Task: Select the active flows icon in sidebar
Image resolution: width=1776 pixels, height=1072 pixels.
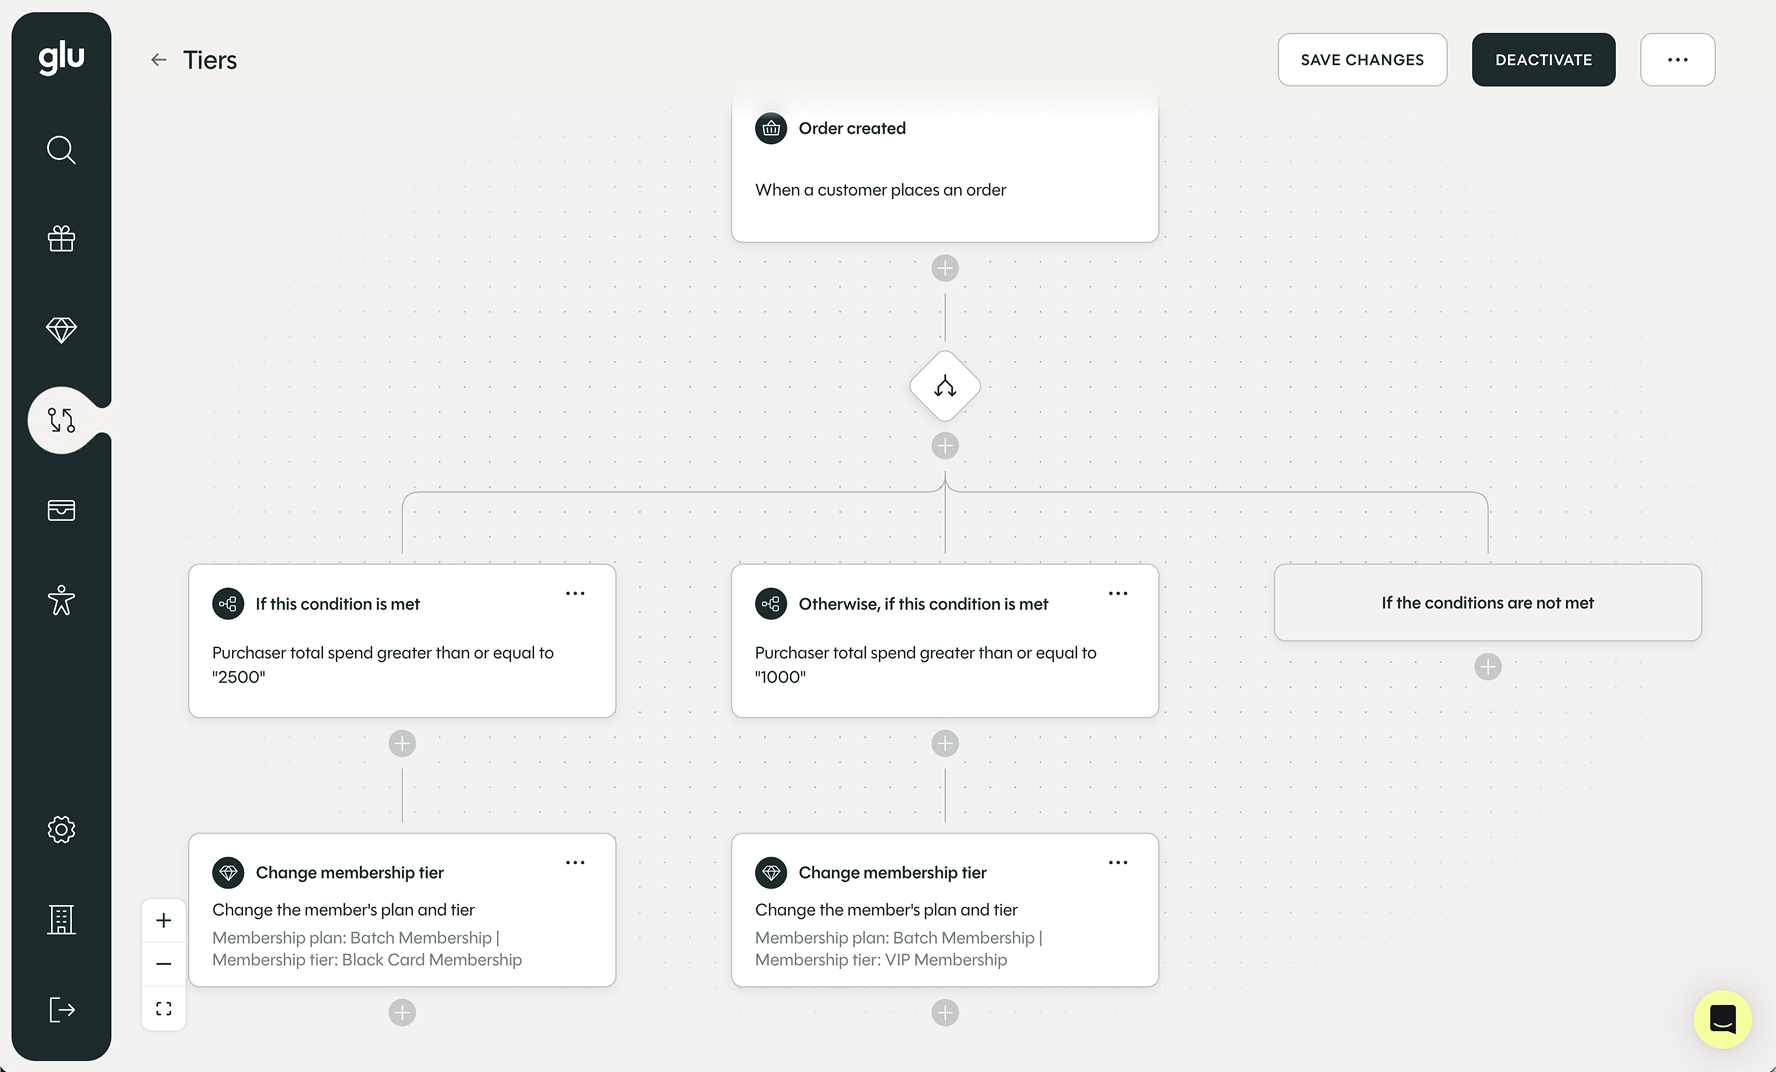Action: [61, 420]
